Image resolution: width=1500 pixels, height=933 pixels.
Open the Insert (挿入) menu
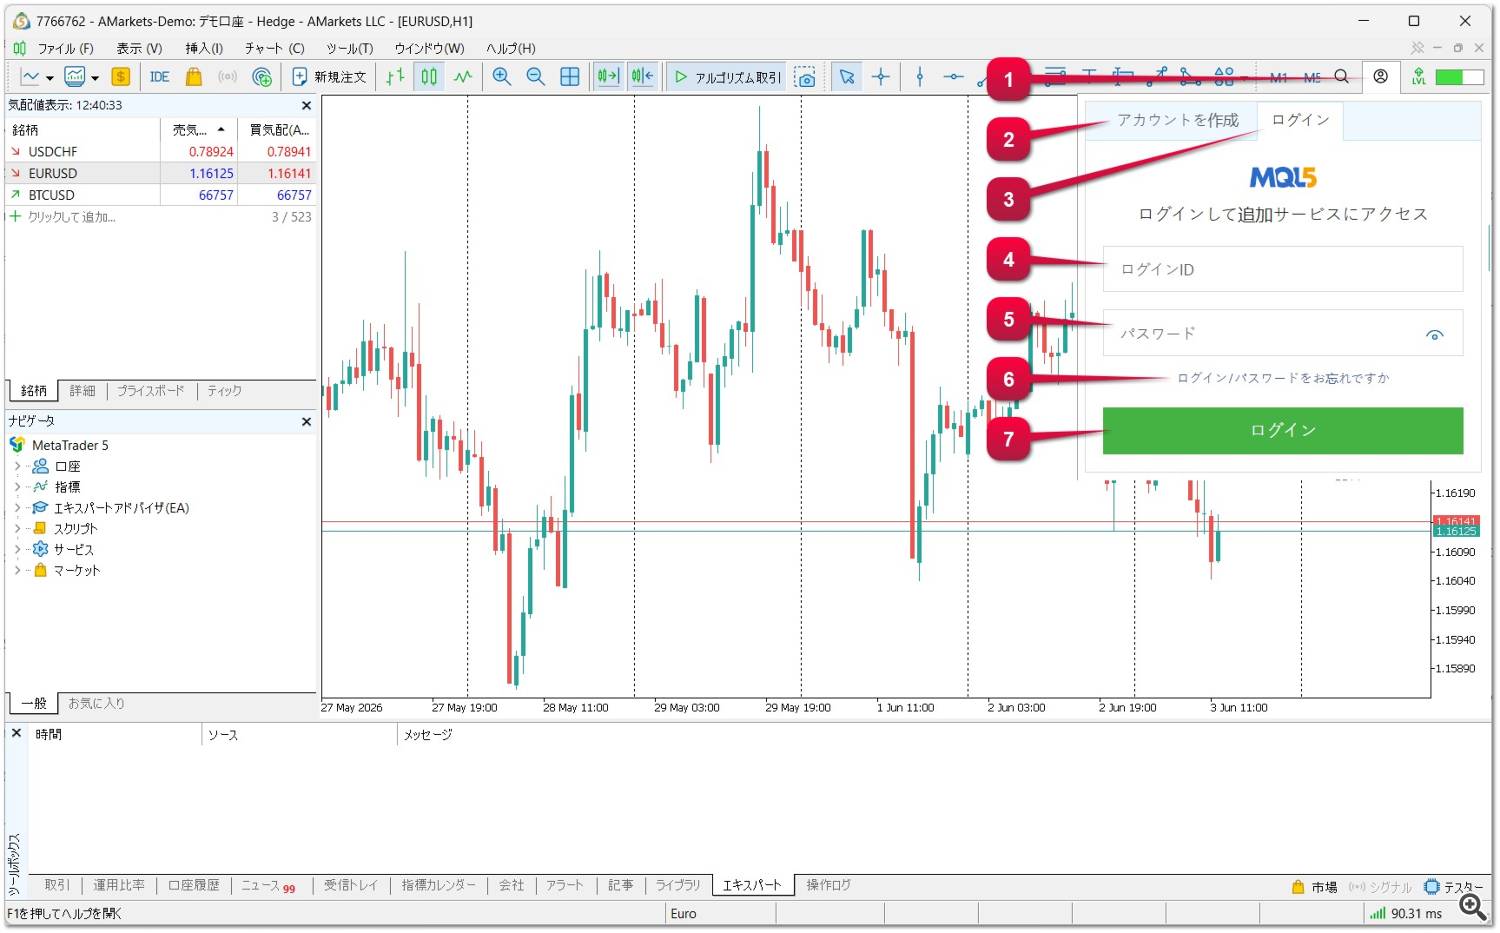(x=204, y=48)
